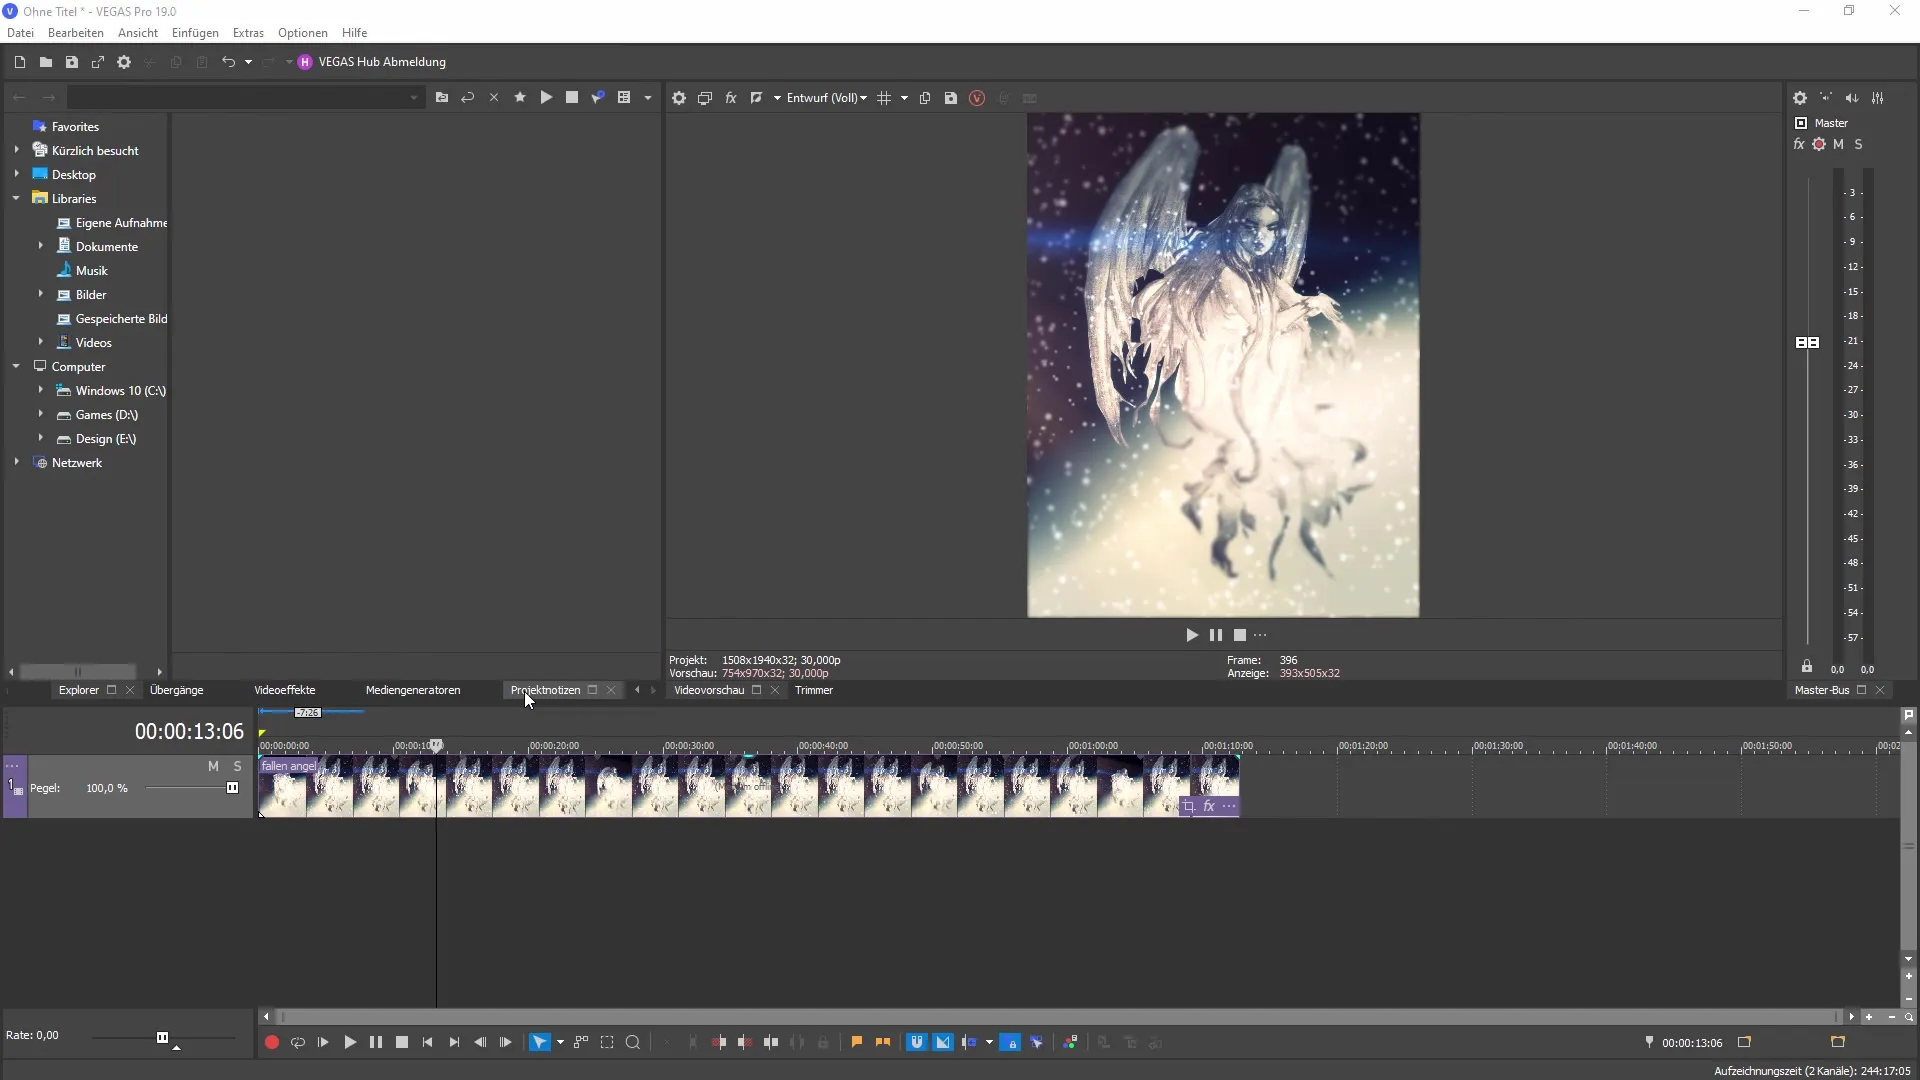
Task: Click the Master volume fader
Action: click(1807, 342)
